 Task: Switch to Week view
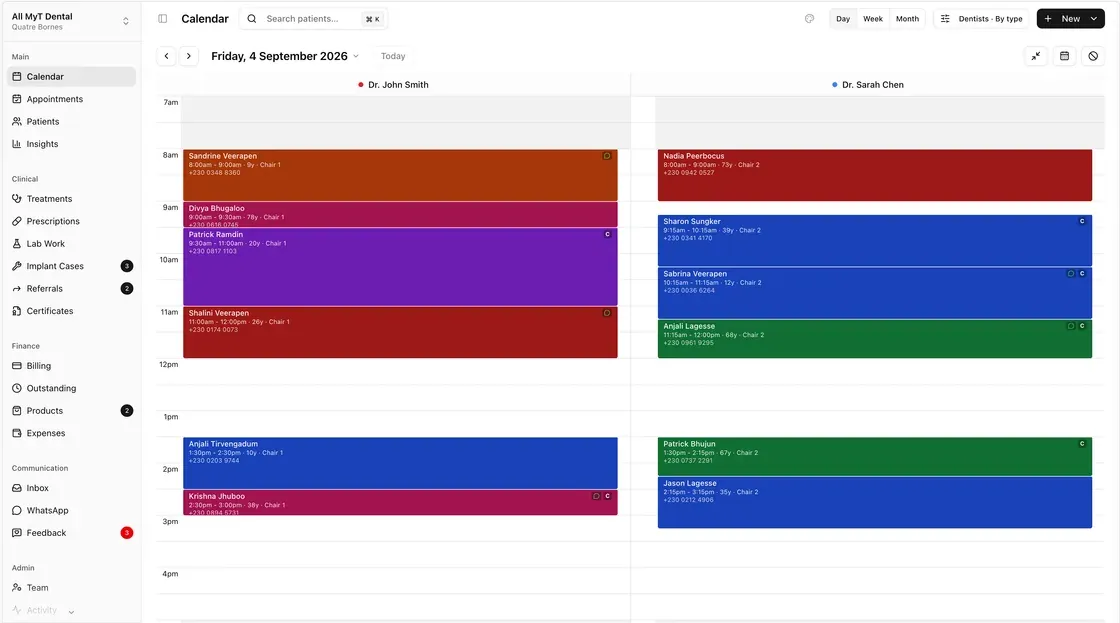873,19
